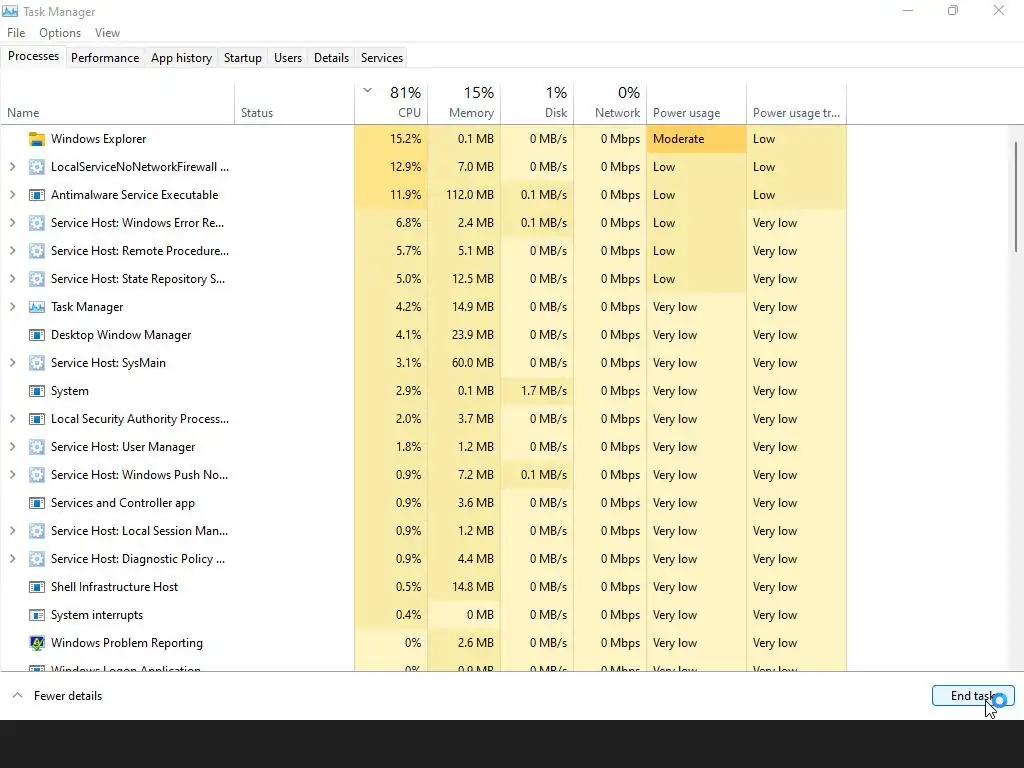The image size is (1024, 768).
Task: Click the Windows Error Reporting service host icon
Action: (37, 223)
